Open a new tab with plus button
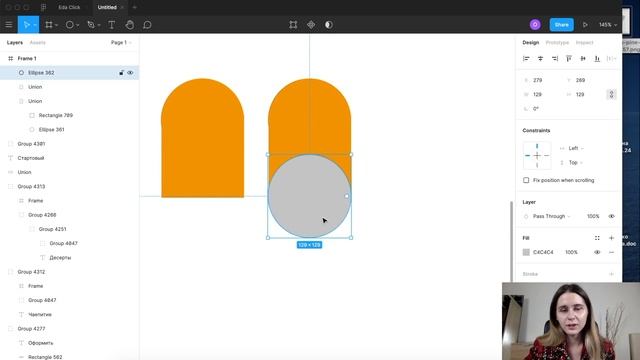Screen dimensions: 640x360 (x=134, y=7)
